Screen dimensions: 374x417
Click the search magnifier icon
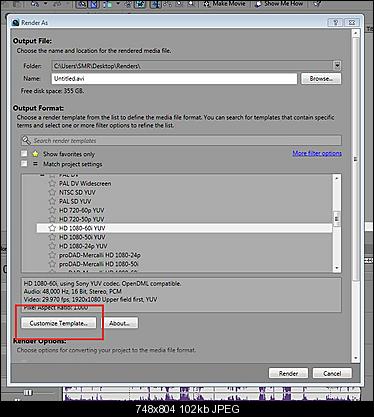tap(26, 140)
